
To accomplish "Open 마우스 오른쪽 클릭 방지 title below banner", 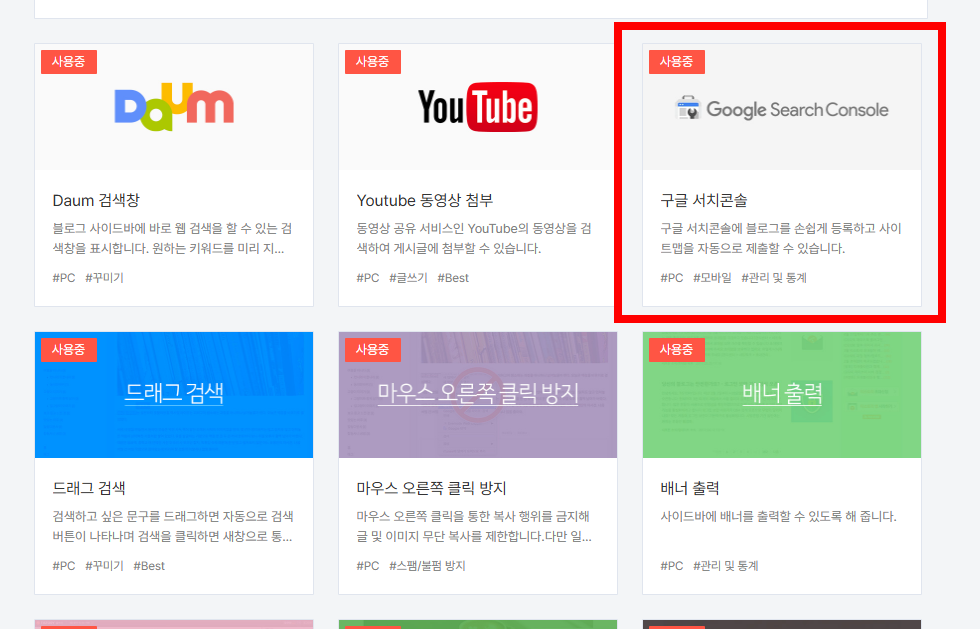I will click(431, 488).
